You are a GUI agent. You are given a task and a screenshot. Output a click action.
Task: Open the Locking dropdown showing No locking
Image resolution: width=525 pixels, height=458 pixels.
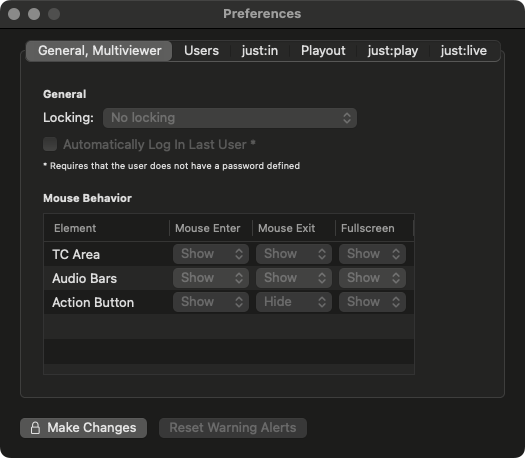click(x=230, y=118)
